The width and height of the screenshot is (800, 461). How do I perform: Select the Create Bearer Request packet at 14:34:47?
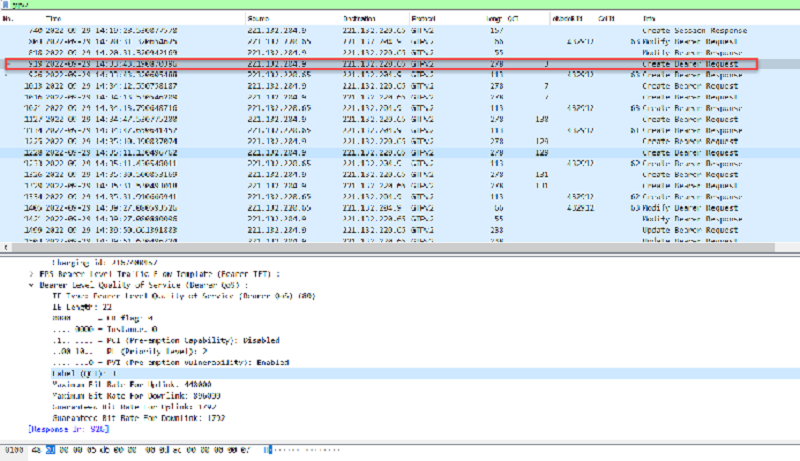400,119
